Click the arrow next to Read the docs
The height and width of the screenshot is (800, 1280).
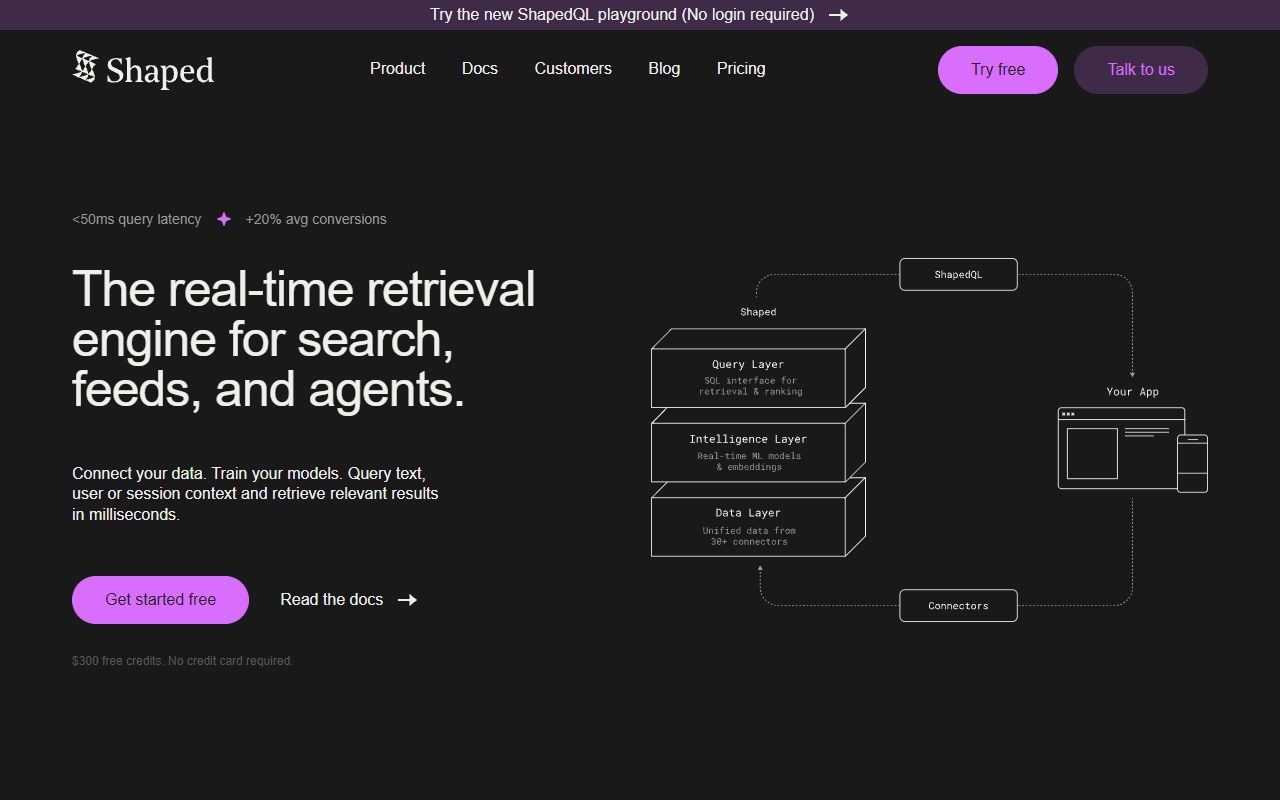[407, 600]
